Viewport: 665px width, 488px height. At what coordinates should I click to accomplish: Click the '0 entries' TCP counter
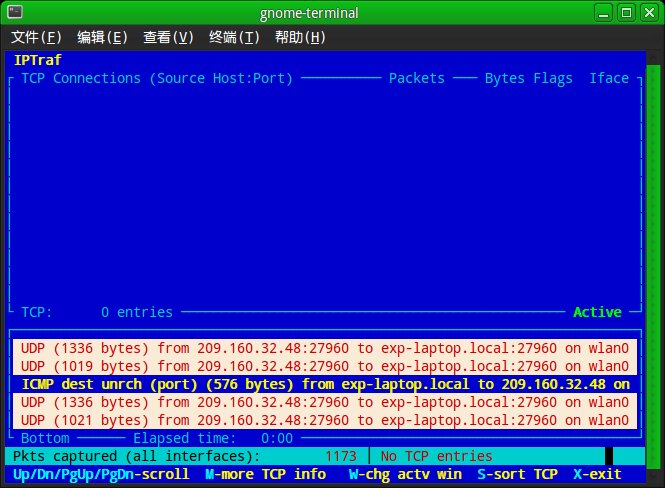coord(137,312)
